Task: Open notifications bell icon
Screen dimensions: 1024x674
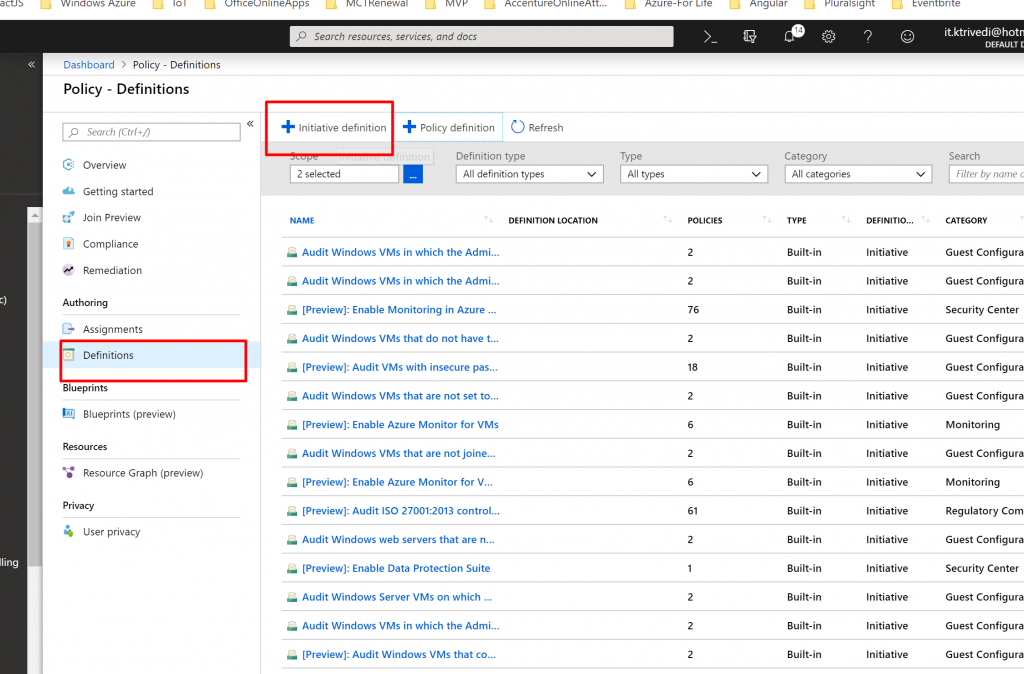Action: point(790,37)
